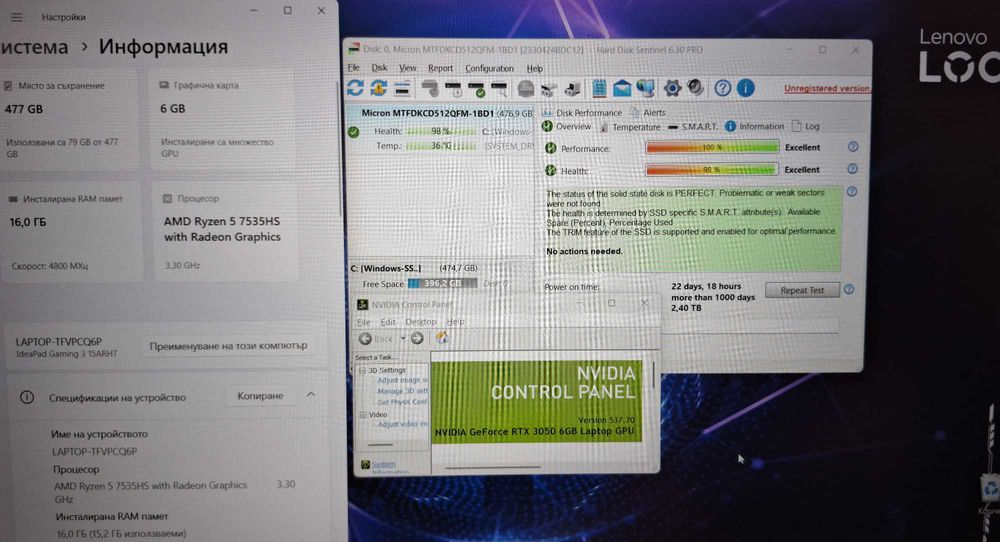This screenshot has width=1000, height=542.
Task: Switch to the Disk Performance tab
Action: point(582,113)
